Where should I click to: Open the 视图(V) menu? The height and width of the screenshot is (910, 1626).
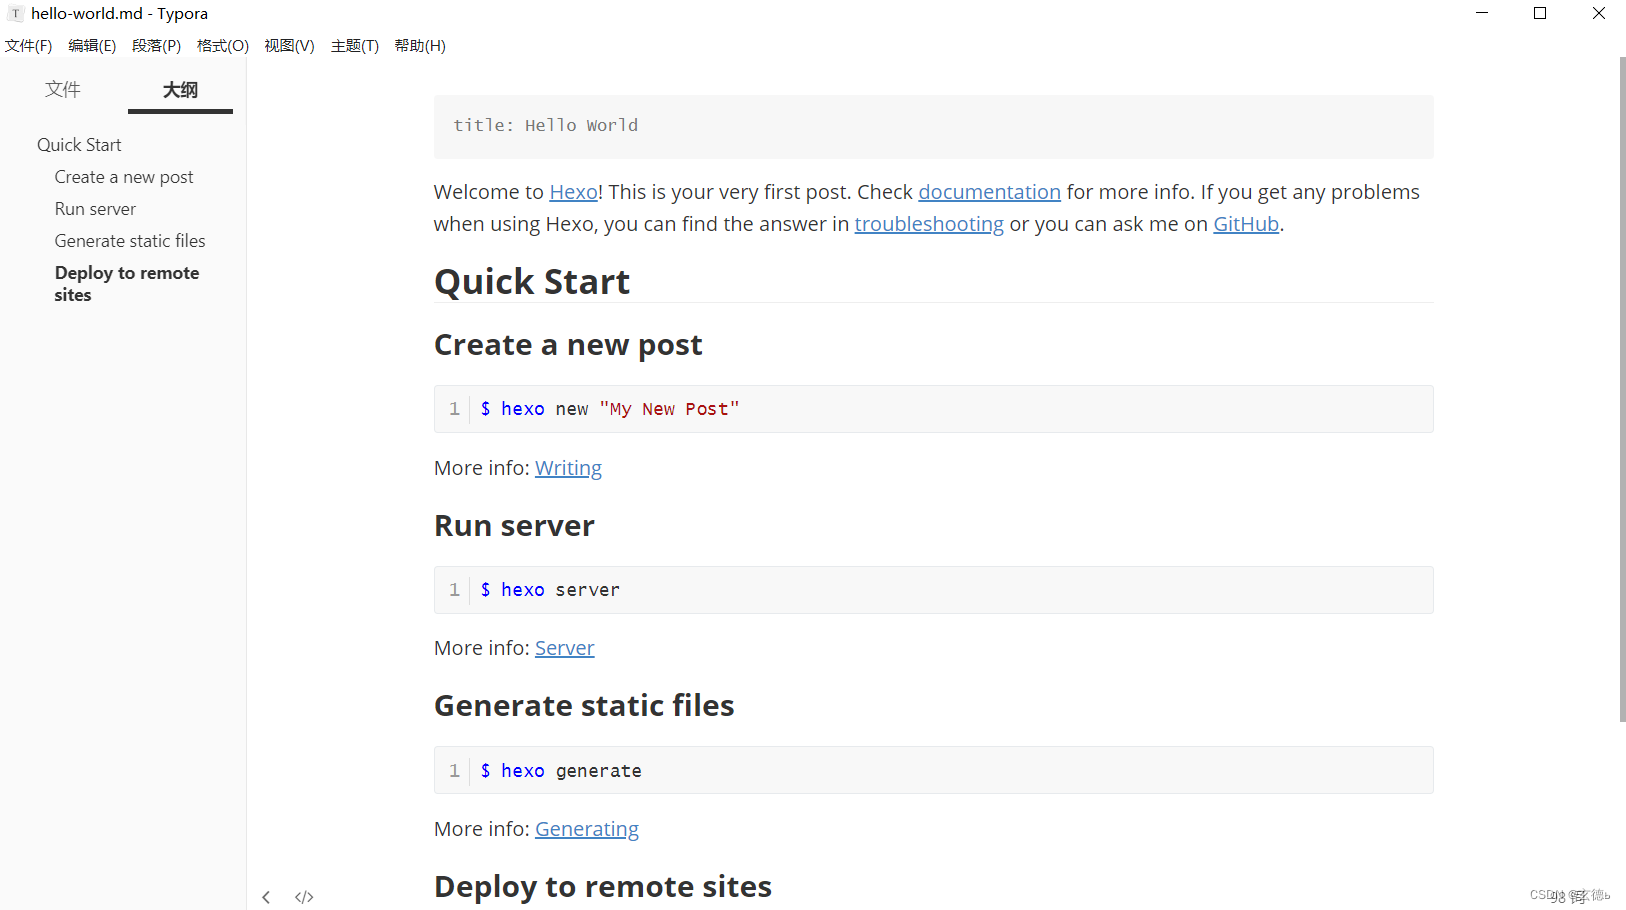coord(290,46)
